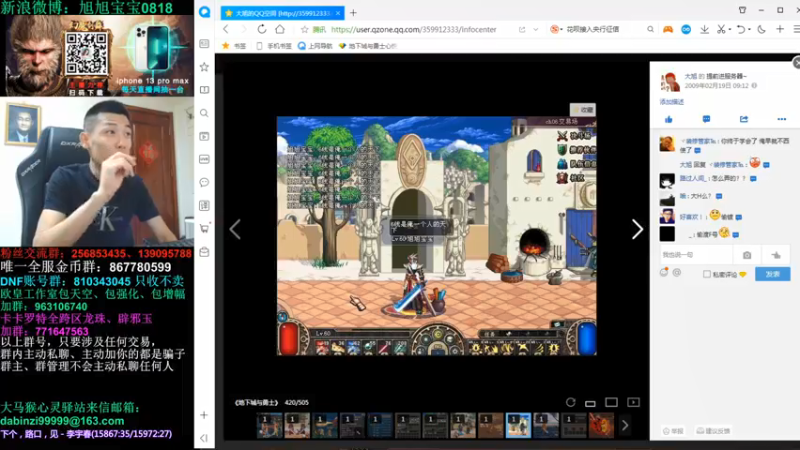Click the undo closed-tab icon
Screen dimensions: 800x450
coord(741,30)
